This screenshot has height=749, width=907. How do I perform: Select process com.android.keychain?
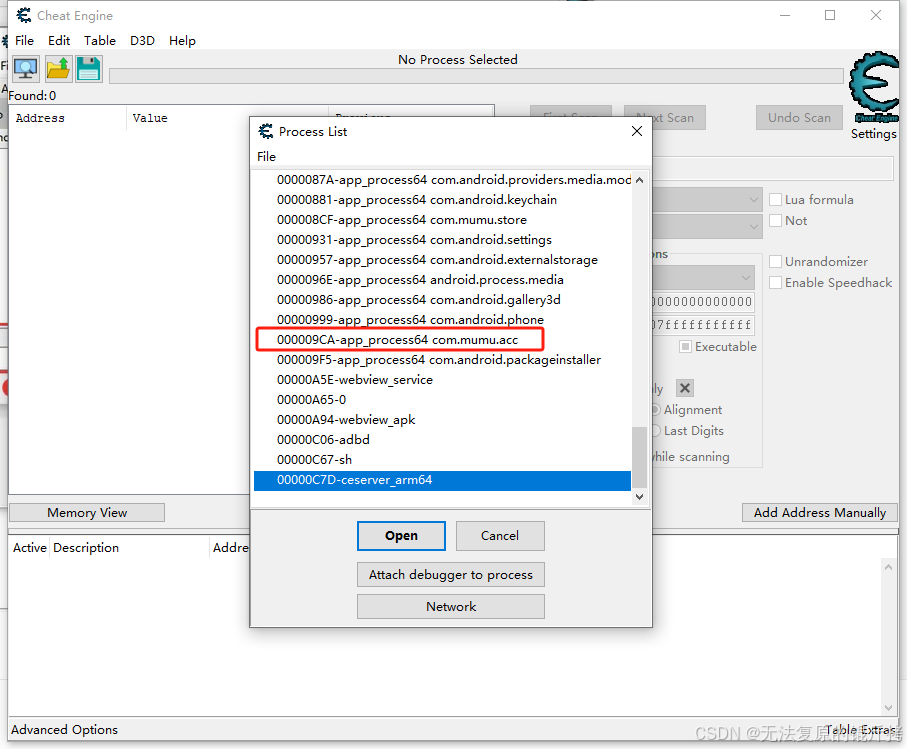pos(442,200)
